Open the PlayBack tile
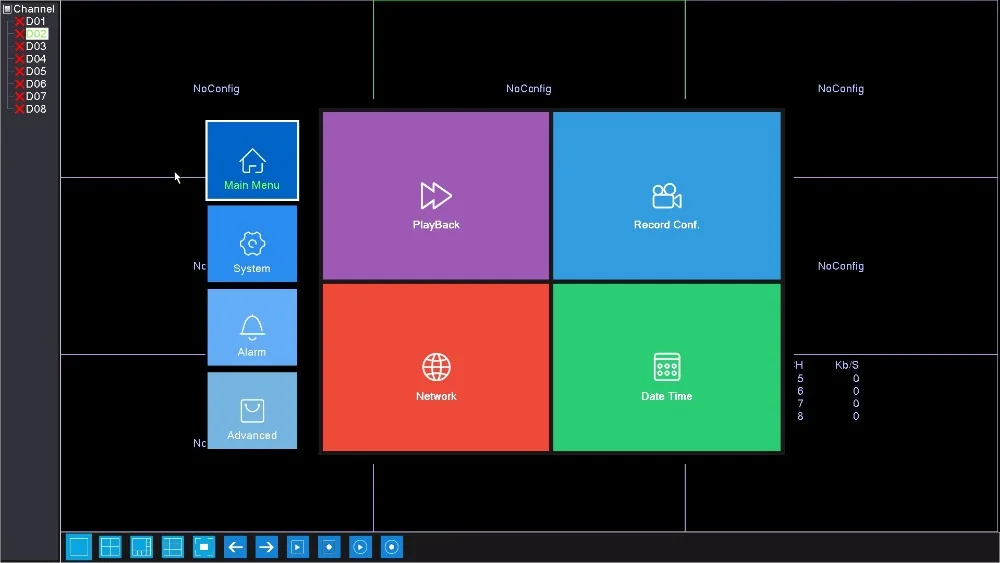Image resolution: width=1000 pixels, height=563 pixels. [436, 196]
